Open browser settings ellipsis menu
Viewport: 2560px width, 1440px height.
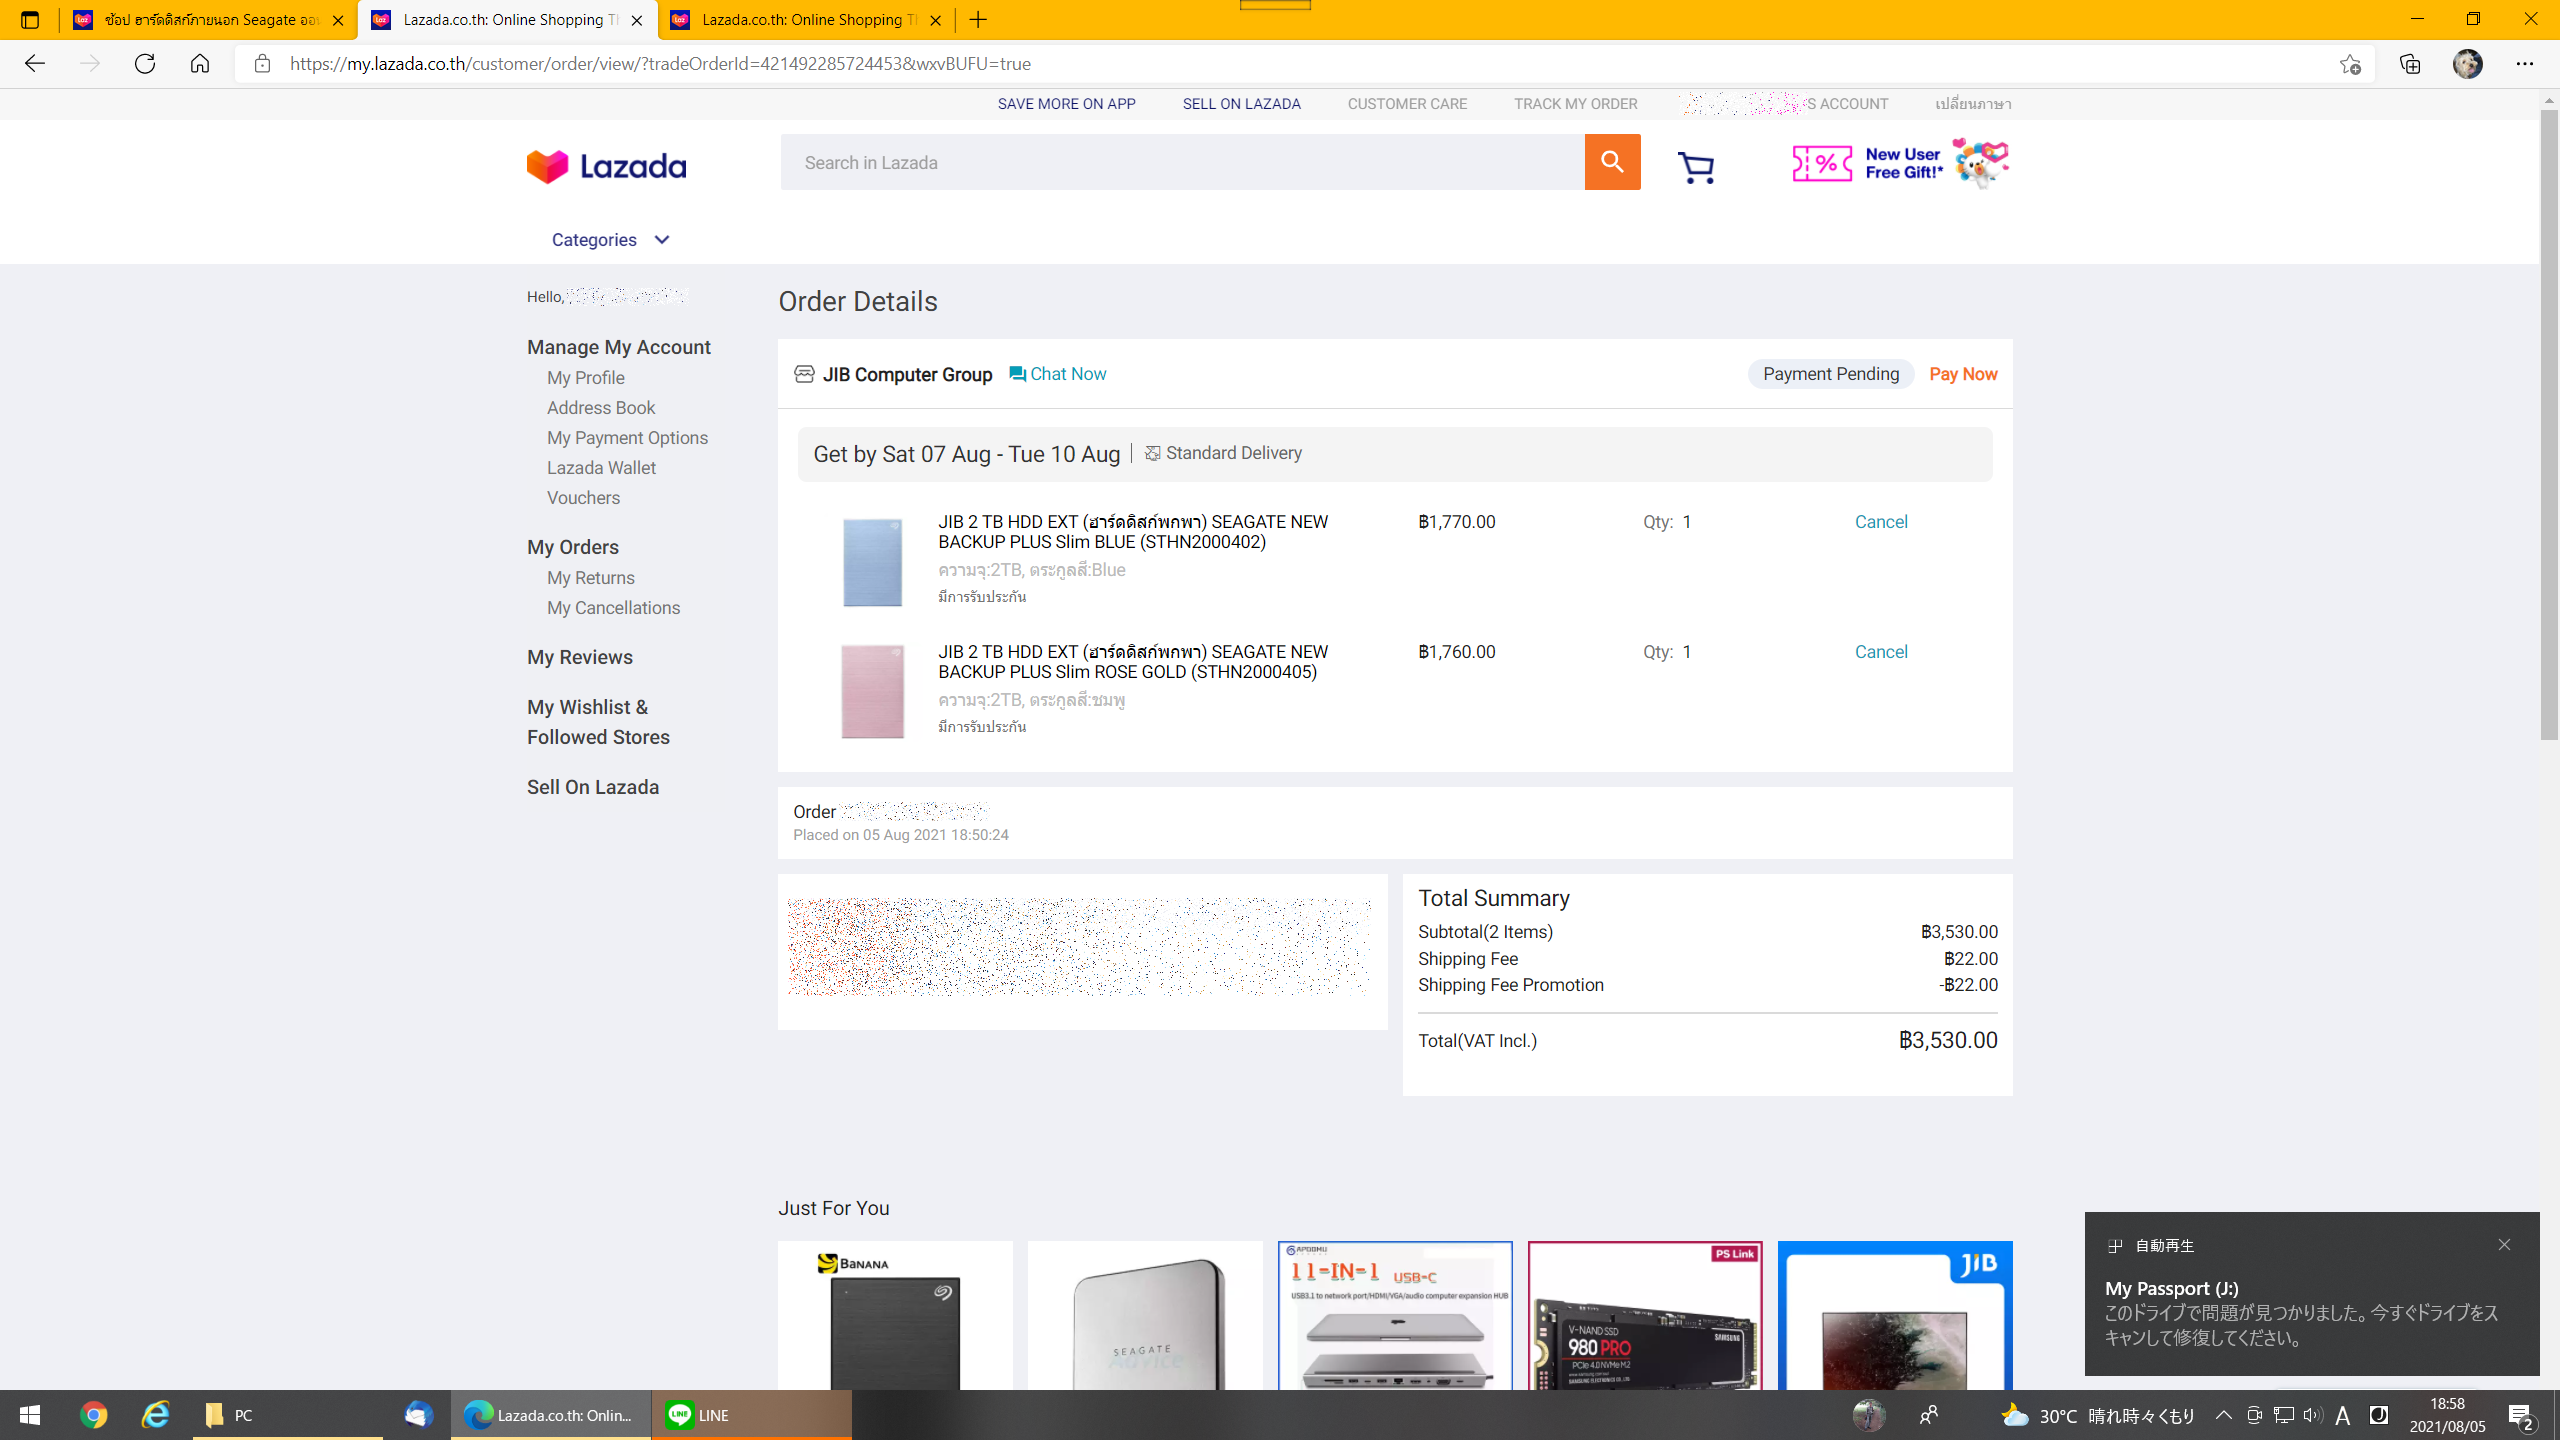pyautogui.click(x=2525, y=64)
